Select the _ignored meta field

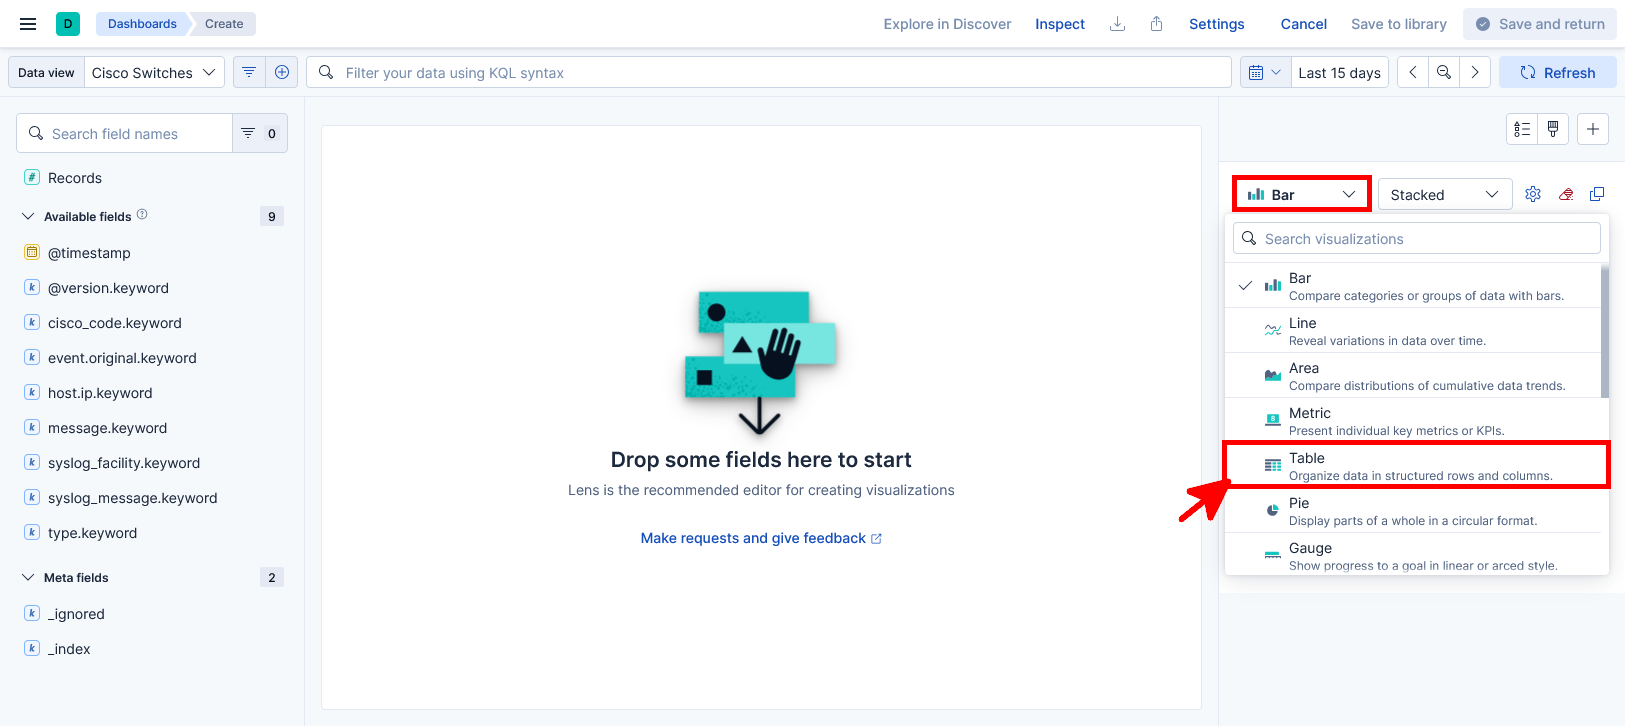tap(76, 613)
